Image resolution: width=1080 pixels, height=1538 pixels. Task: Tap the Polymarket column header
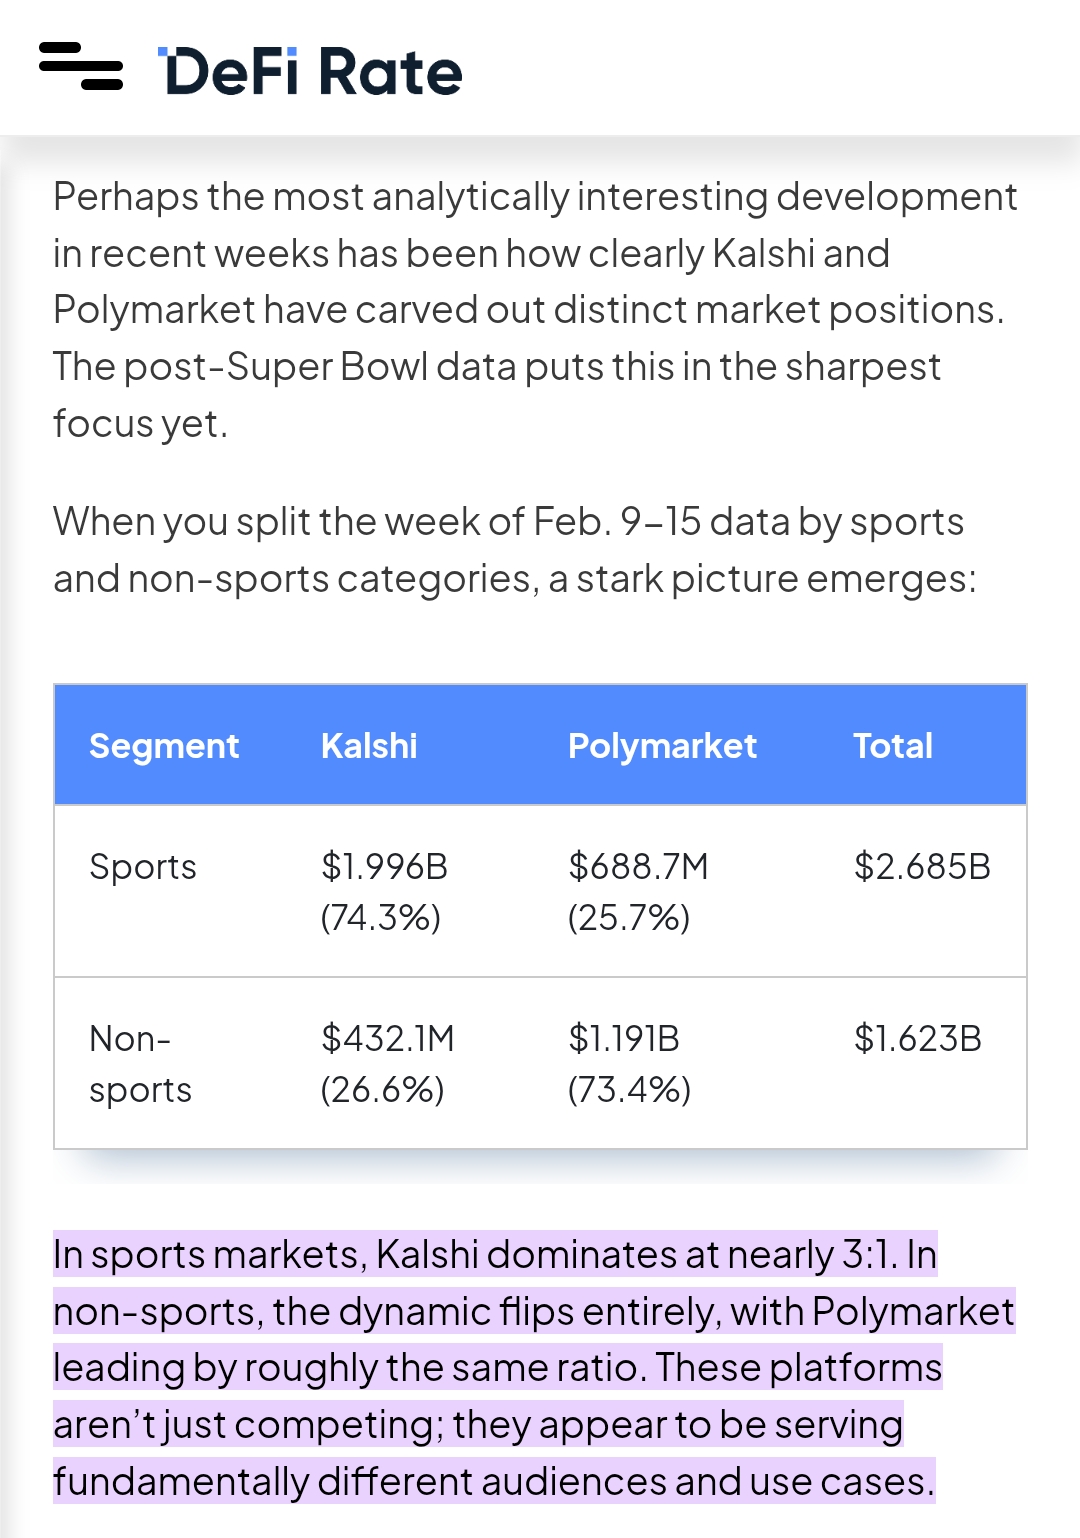click(x=662, y=746)
